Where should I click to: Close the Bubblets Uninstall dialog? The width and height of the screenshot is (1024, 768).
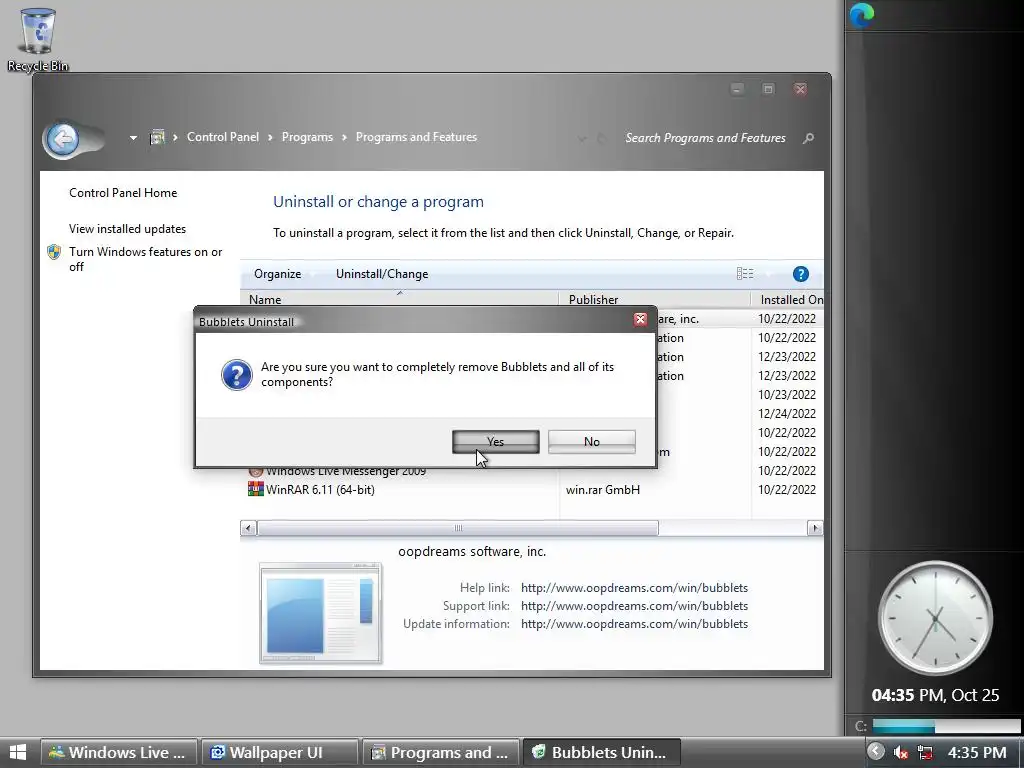[x=640, y=319]
